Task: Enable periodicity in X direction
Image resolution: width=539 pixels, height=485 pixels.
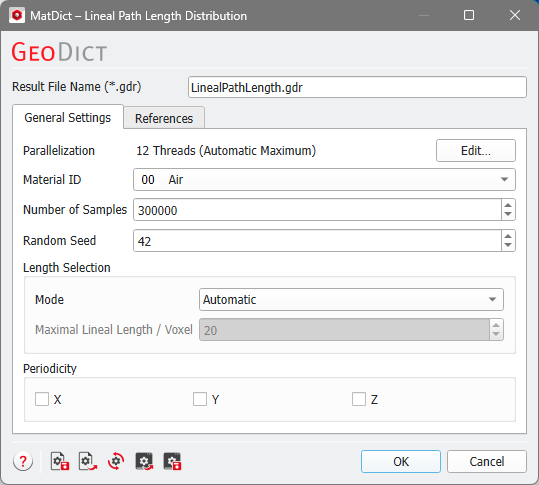Action: 42,399
